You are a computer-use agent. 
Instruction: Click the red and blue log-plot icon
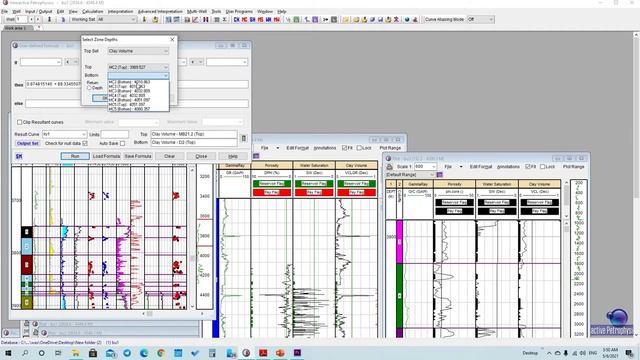[x=205, y=19]
